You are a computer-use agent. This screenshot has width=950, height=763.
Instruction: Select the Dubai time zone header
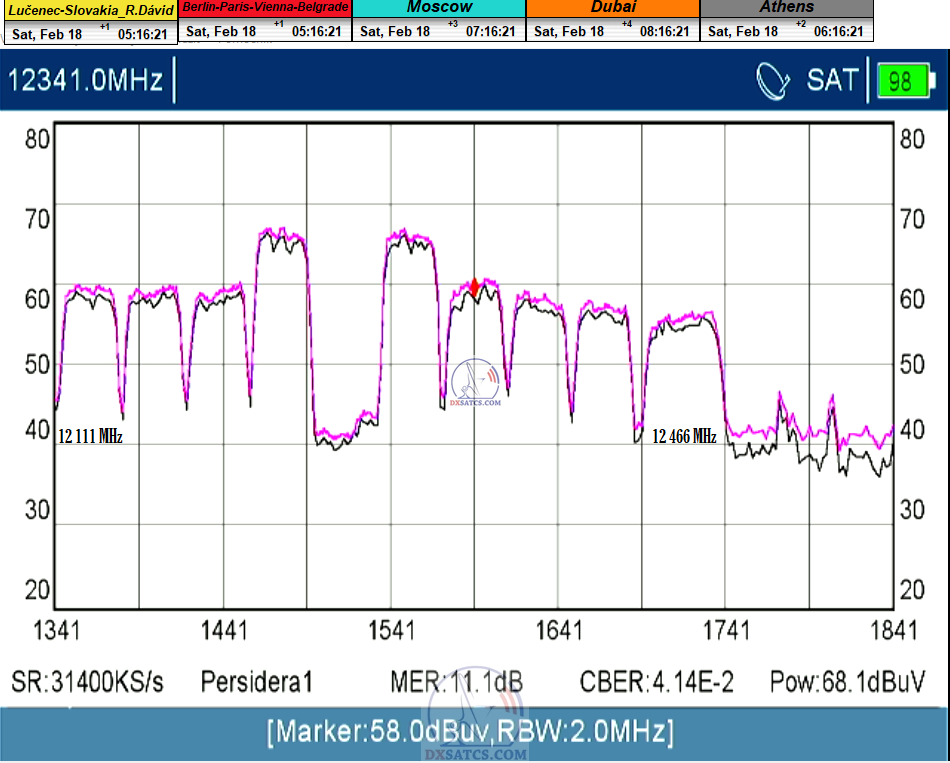point(613,8)
